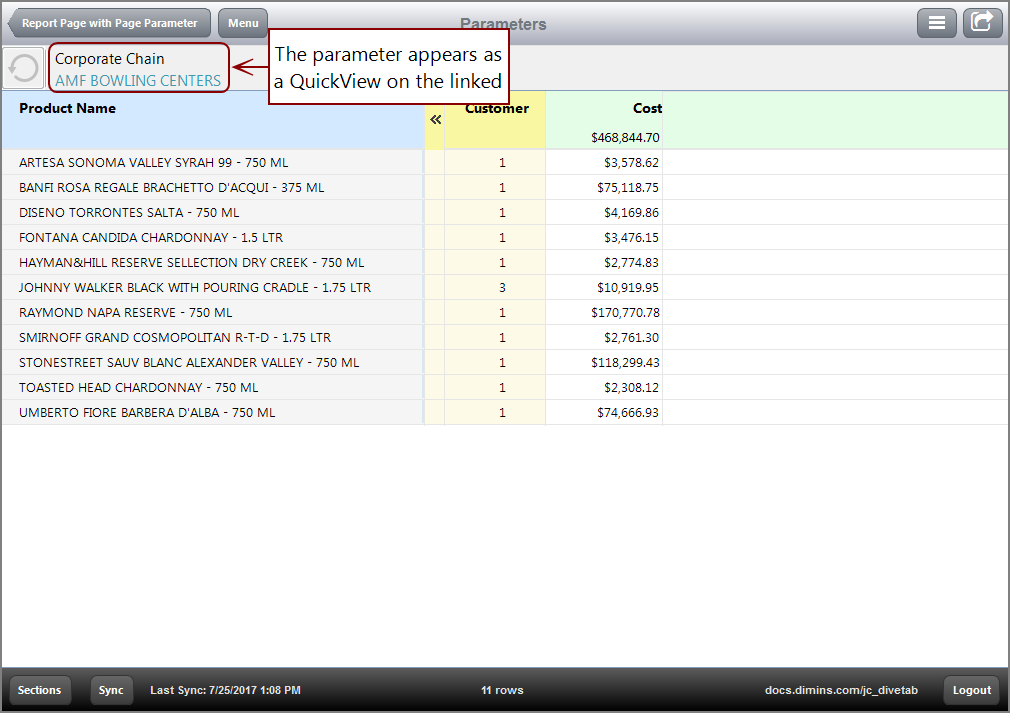Screen dimensions: 1010x713
Task: Open the Menu from the top bar
Action: pos(242,22)
